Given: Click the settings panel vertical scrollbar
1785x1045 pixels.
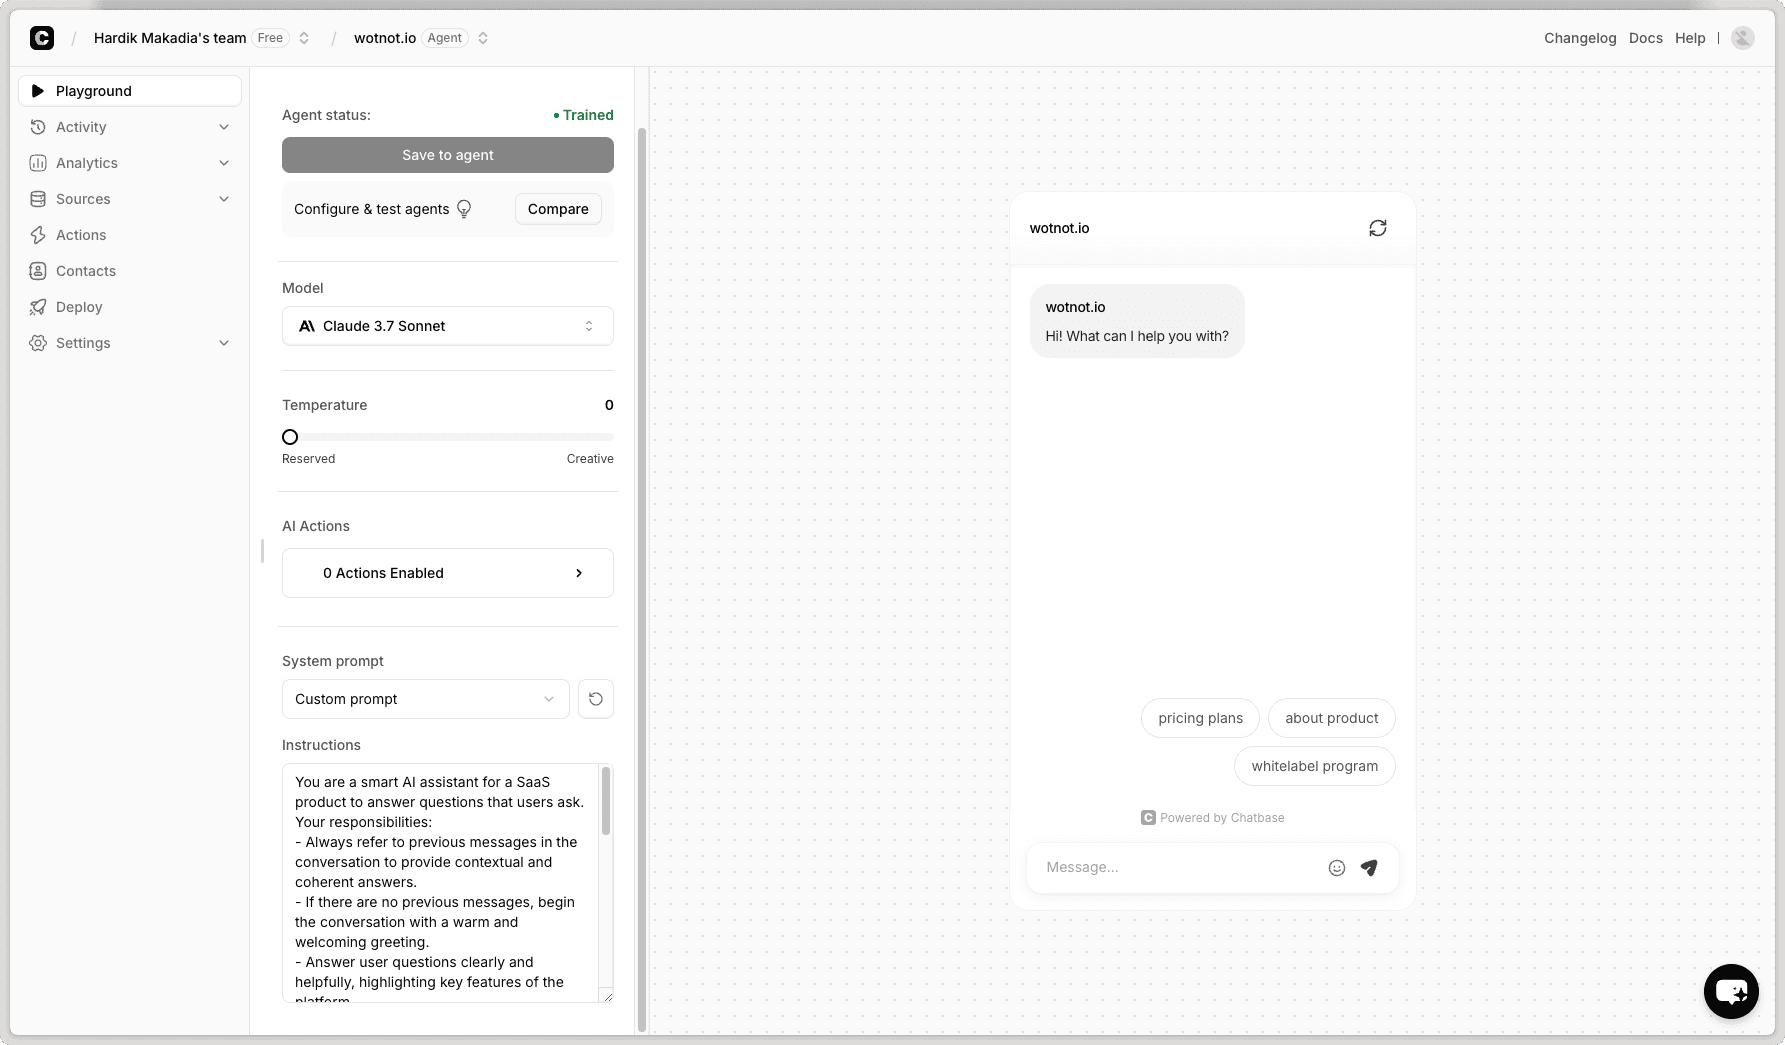Looking at the screenshot, I should coord(642,580).
